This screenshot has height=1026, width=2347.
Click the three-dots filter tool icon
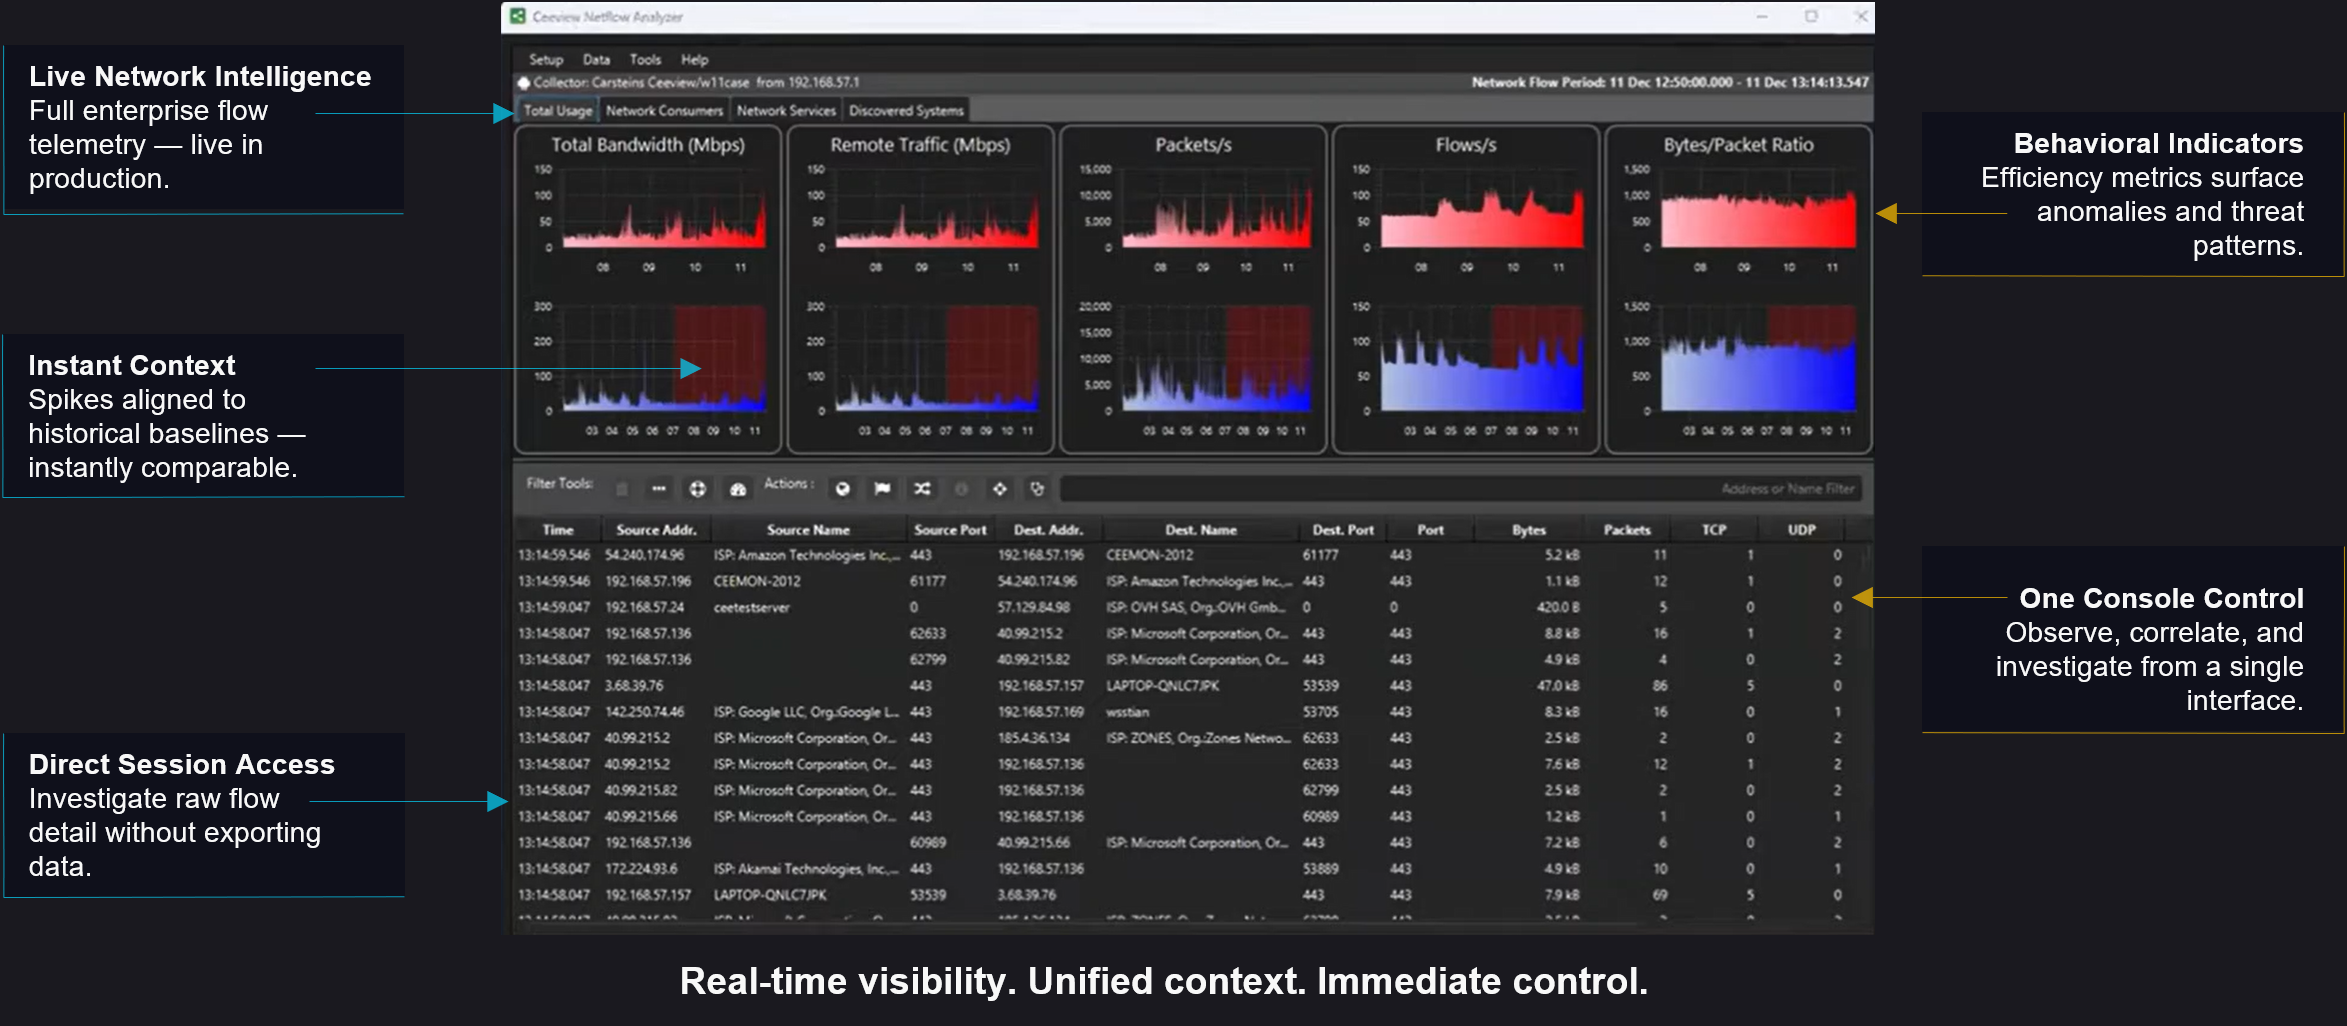coord(658,489)
